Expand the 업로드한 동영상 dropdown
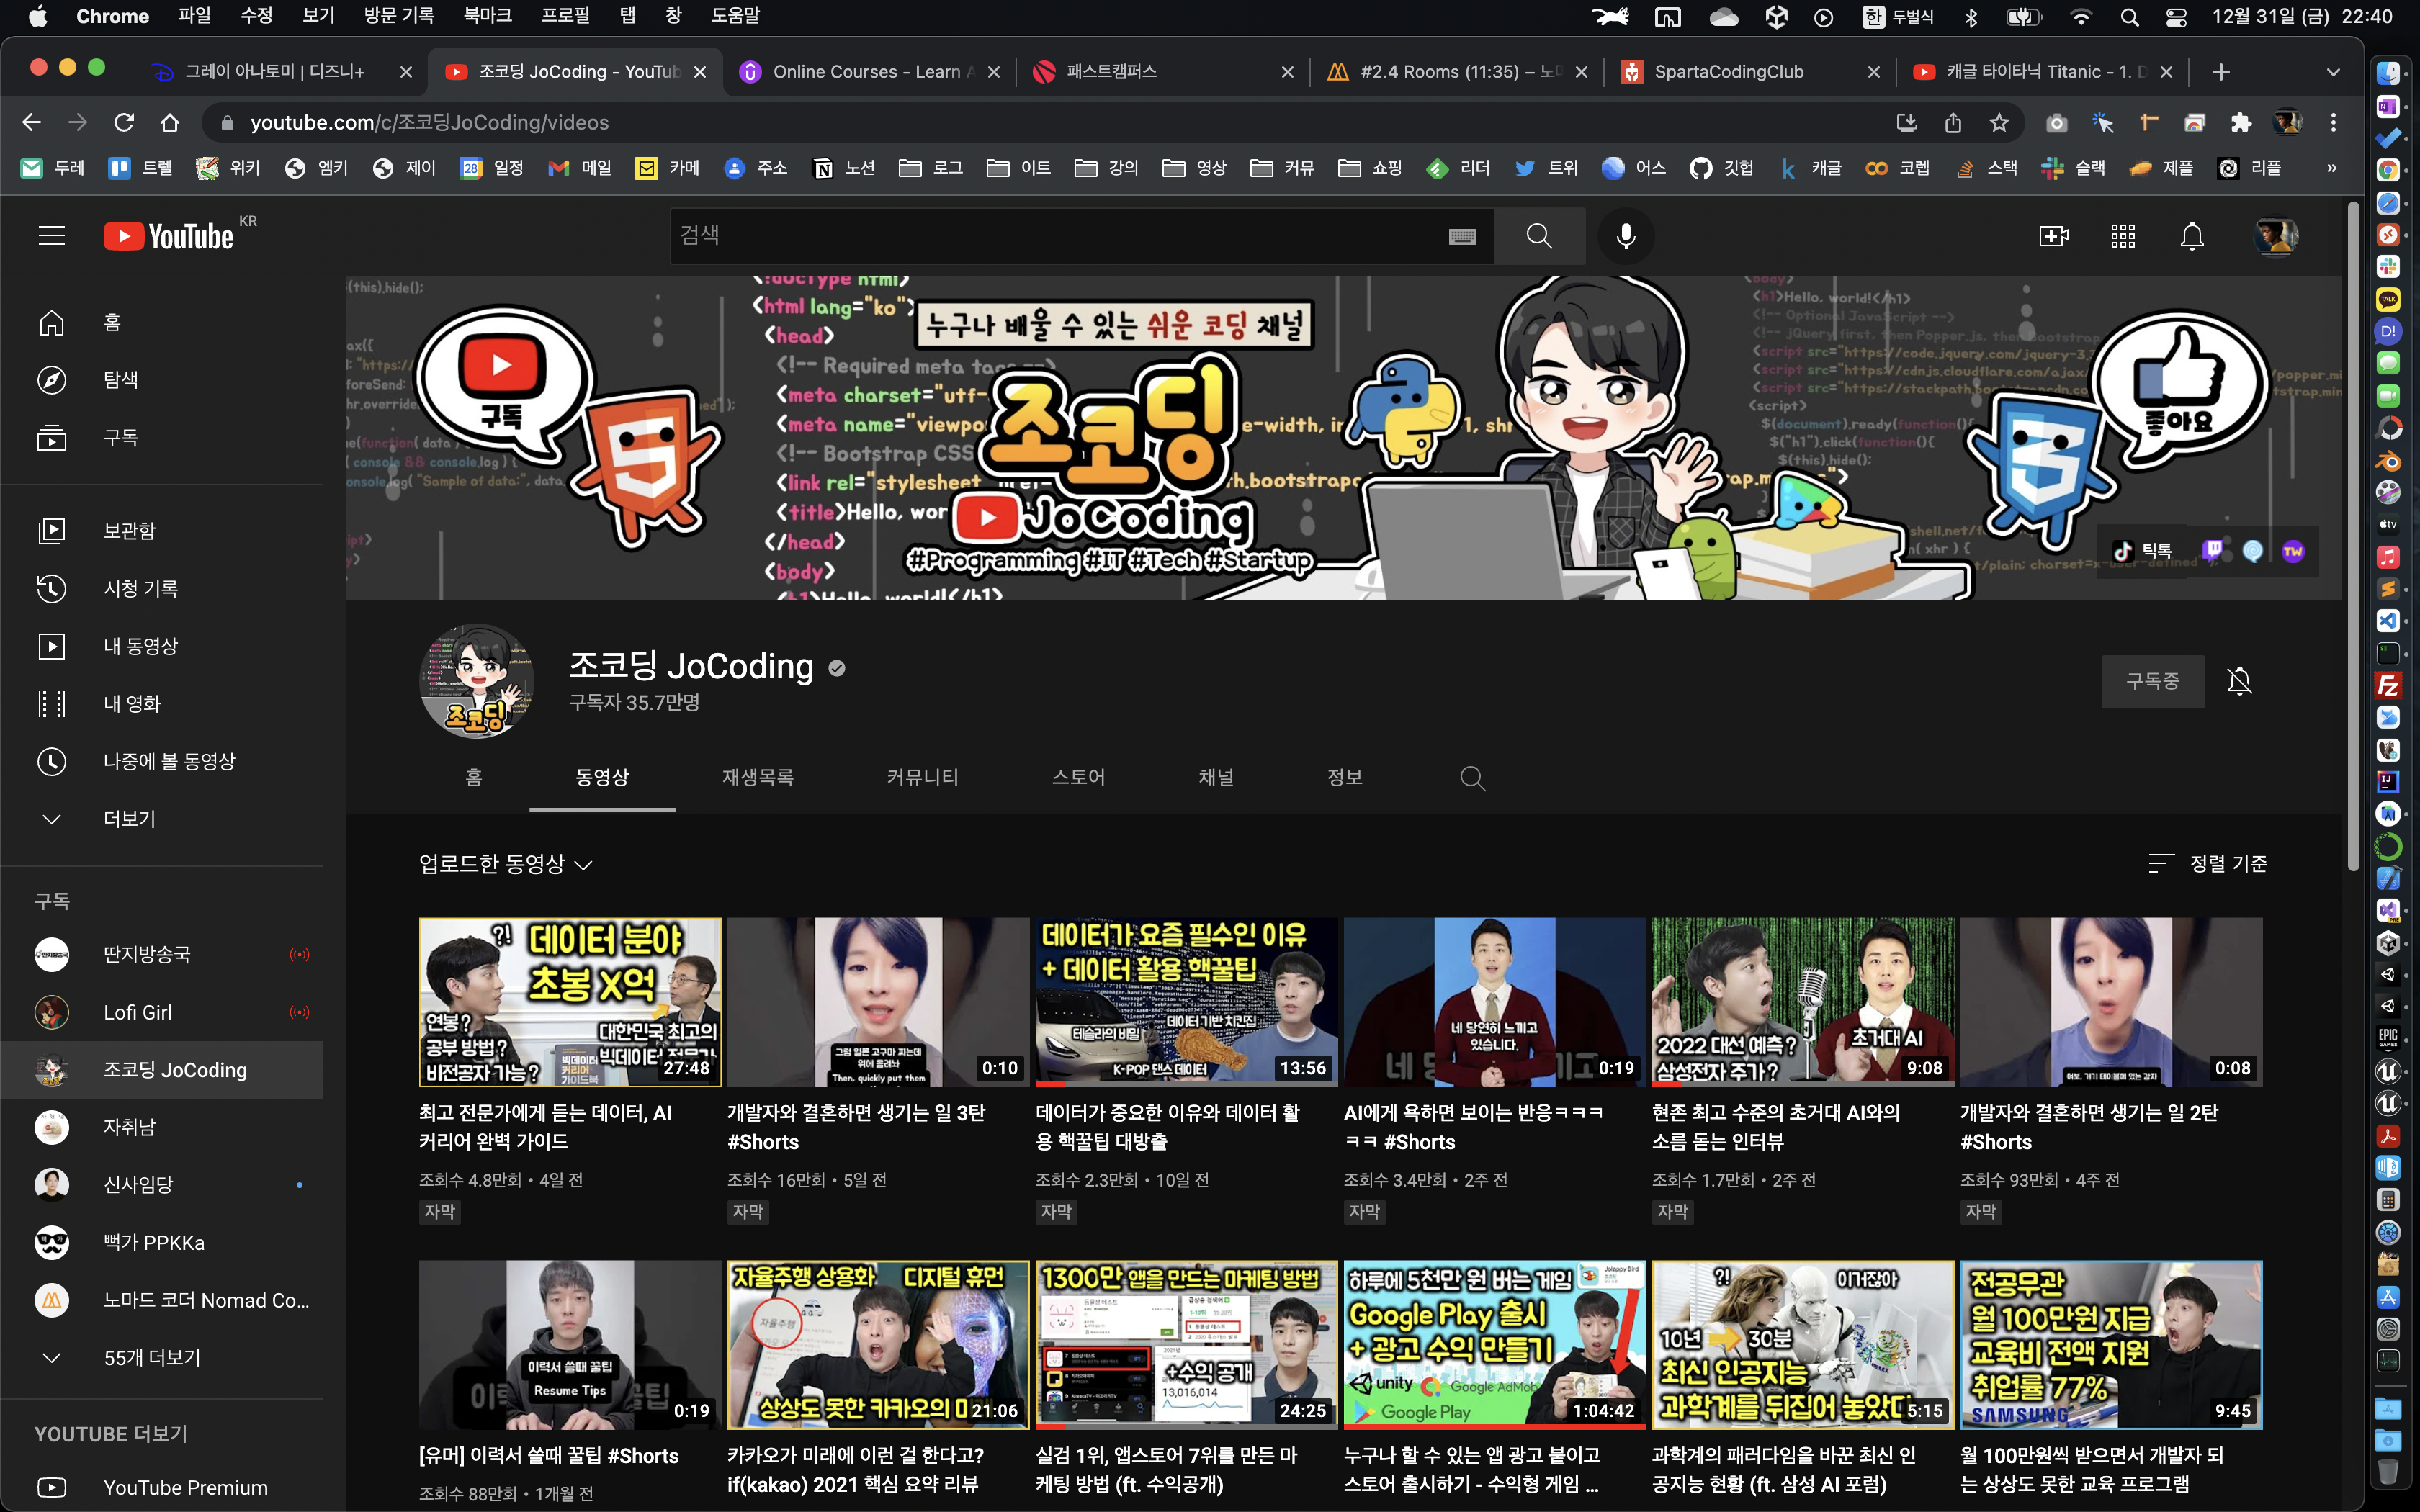The height and width of the screenshot is (1512, 2420). click(x=506, y=864)
